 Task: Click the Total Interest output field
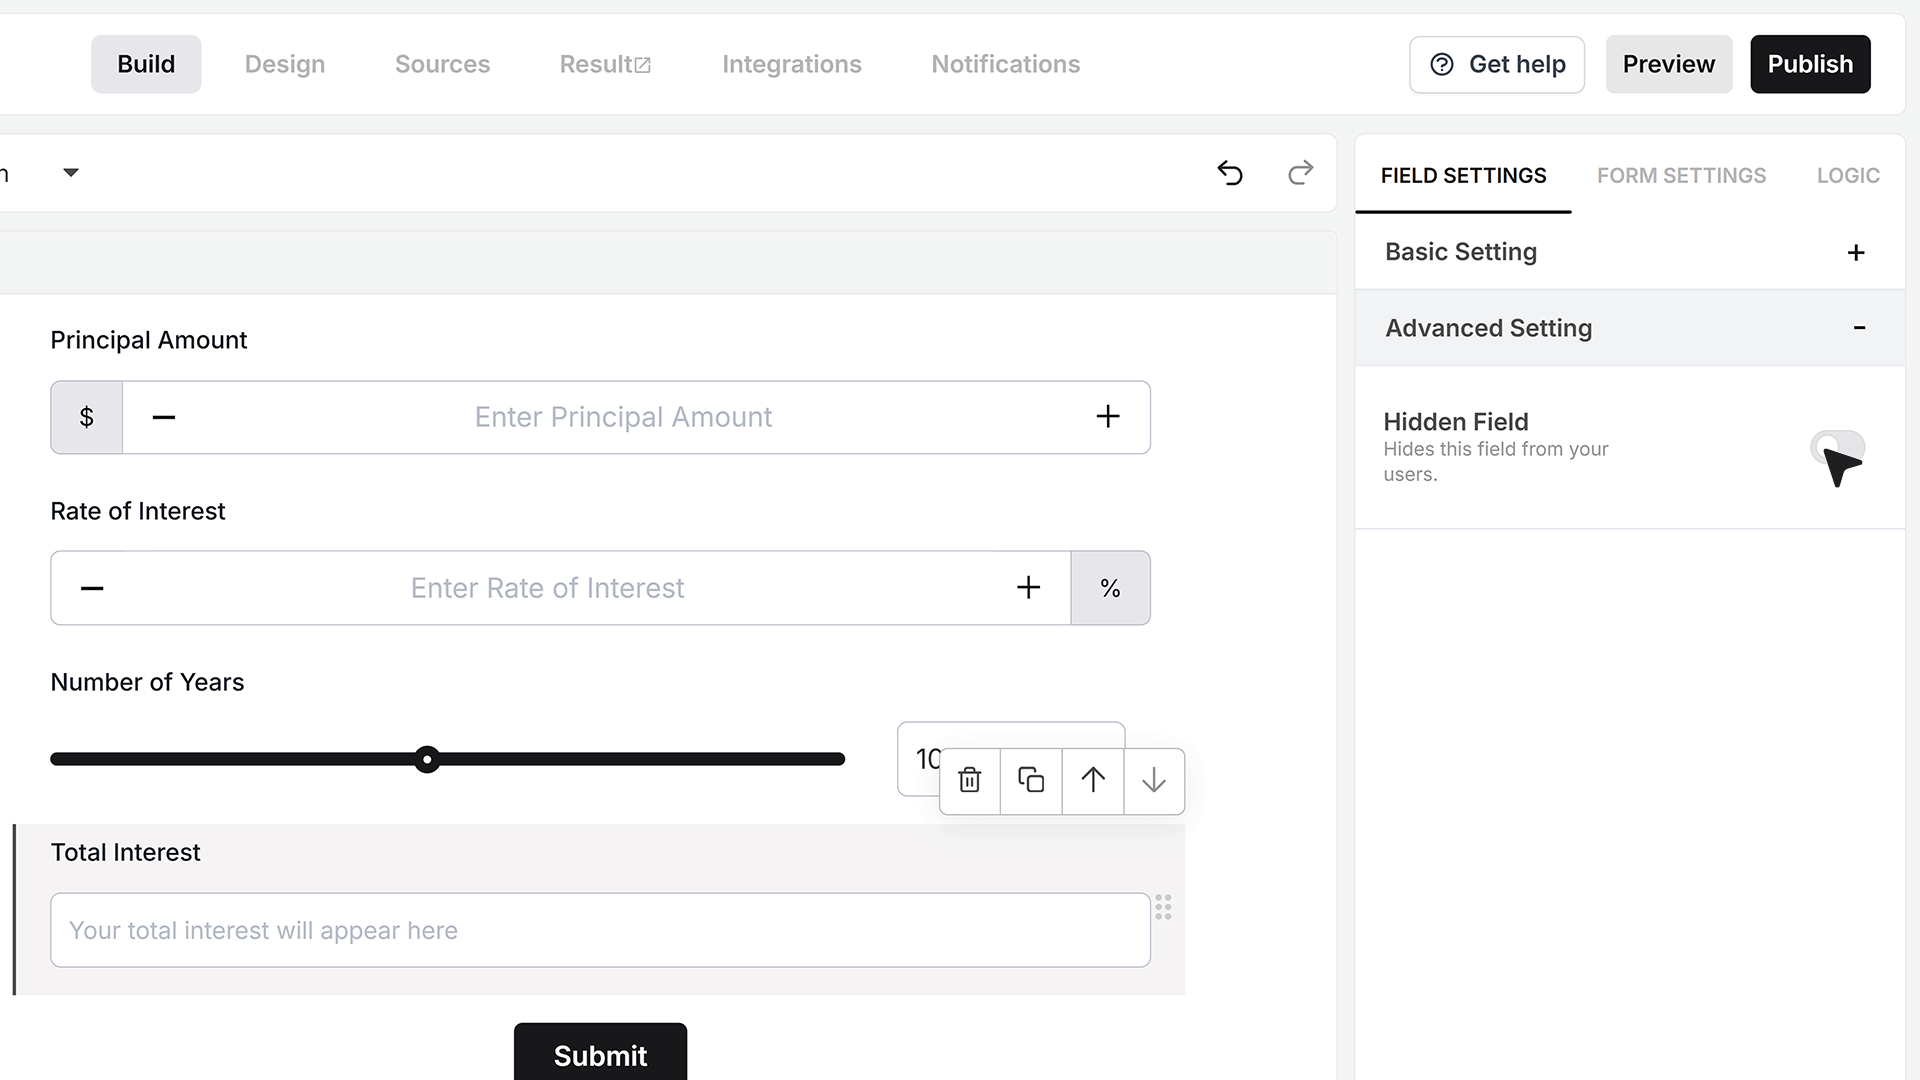[x=600, y=930]
